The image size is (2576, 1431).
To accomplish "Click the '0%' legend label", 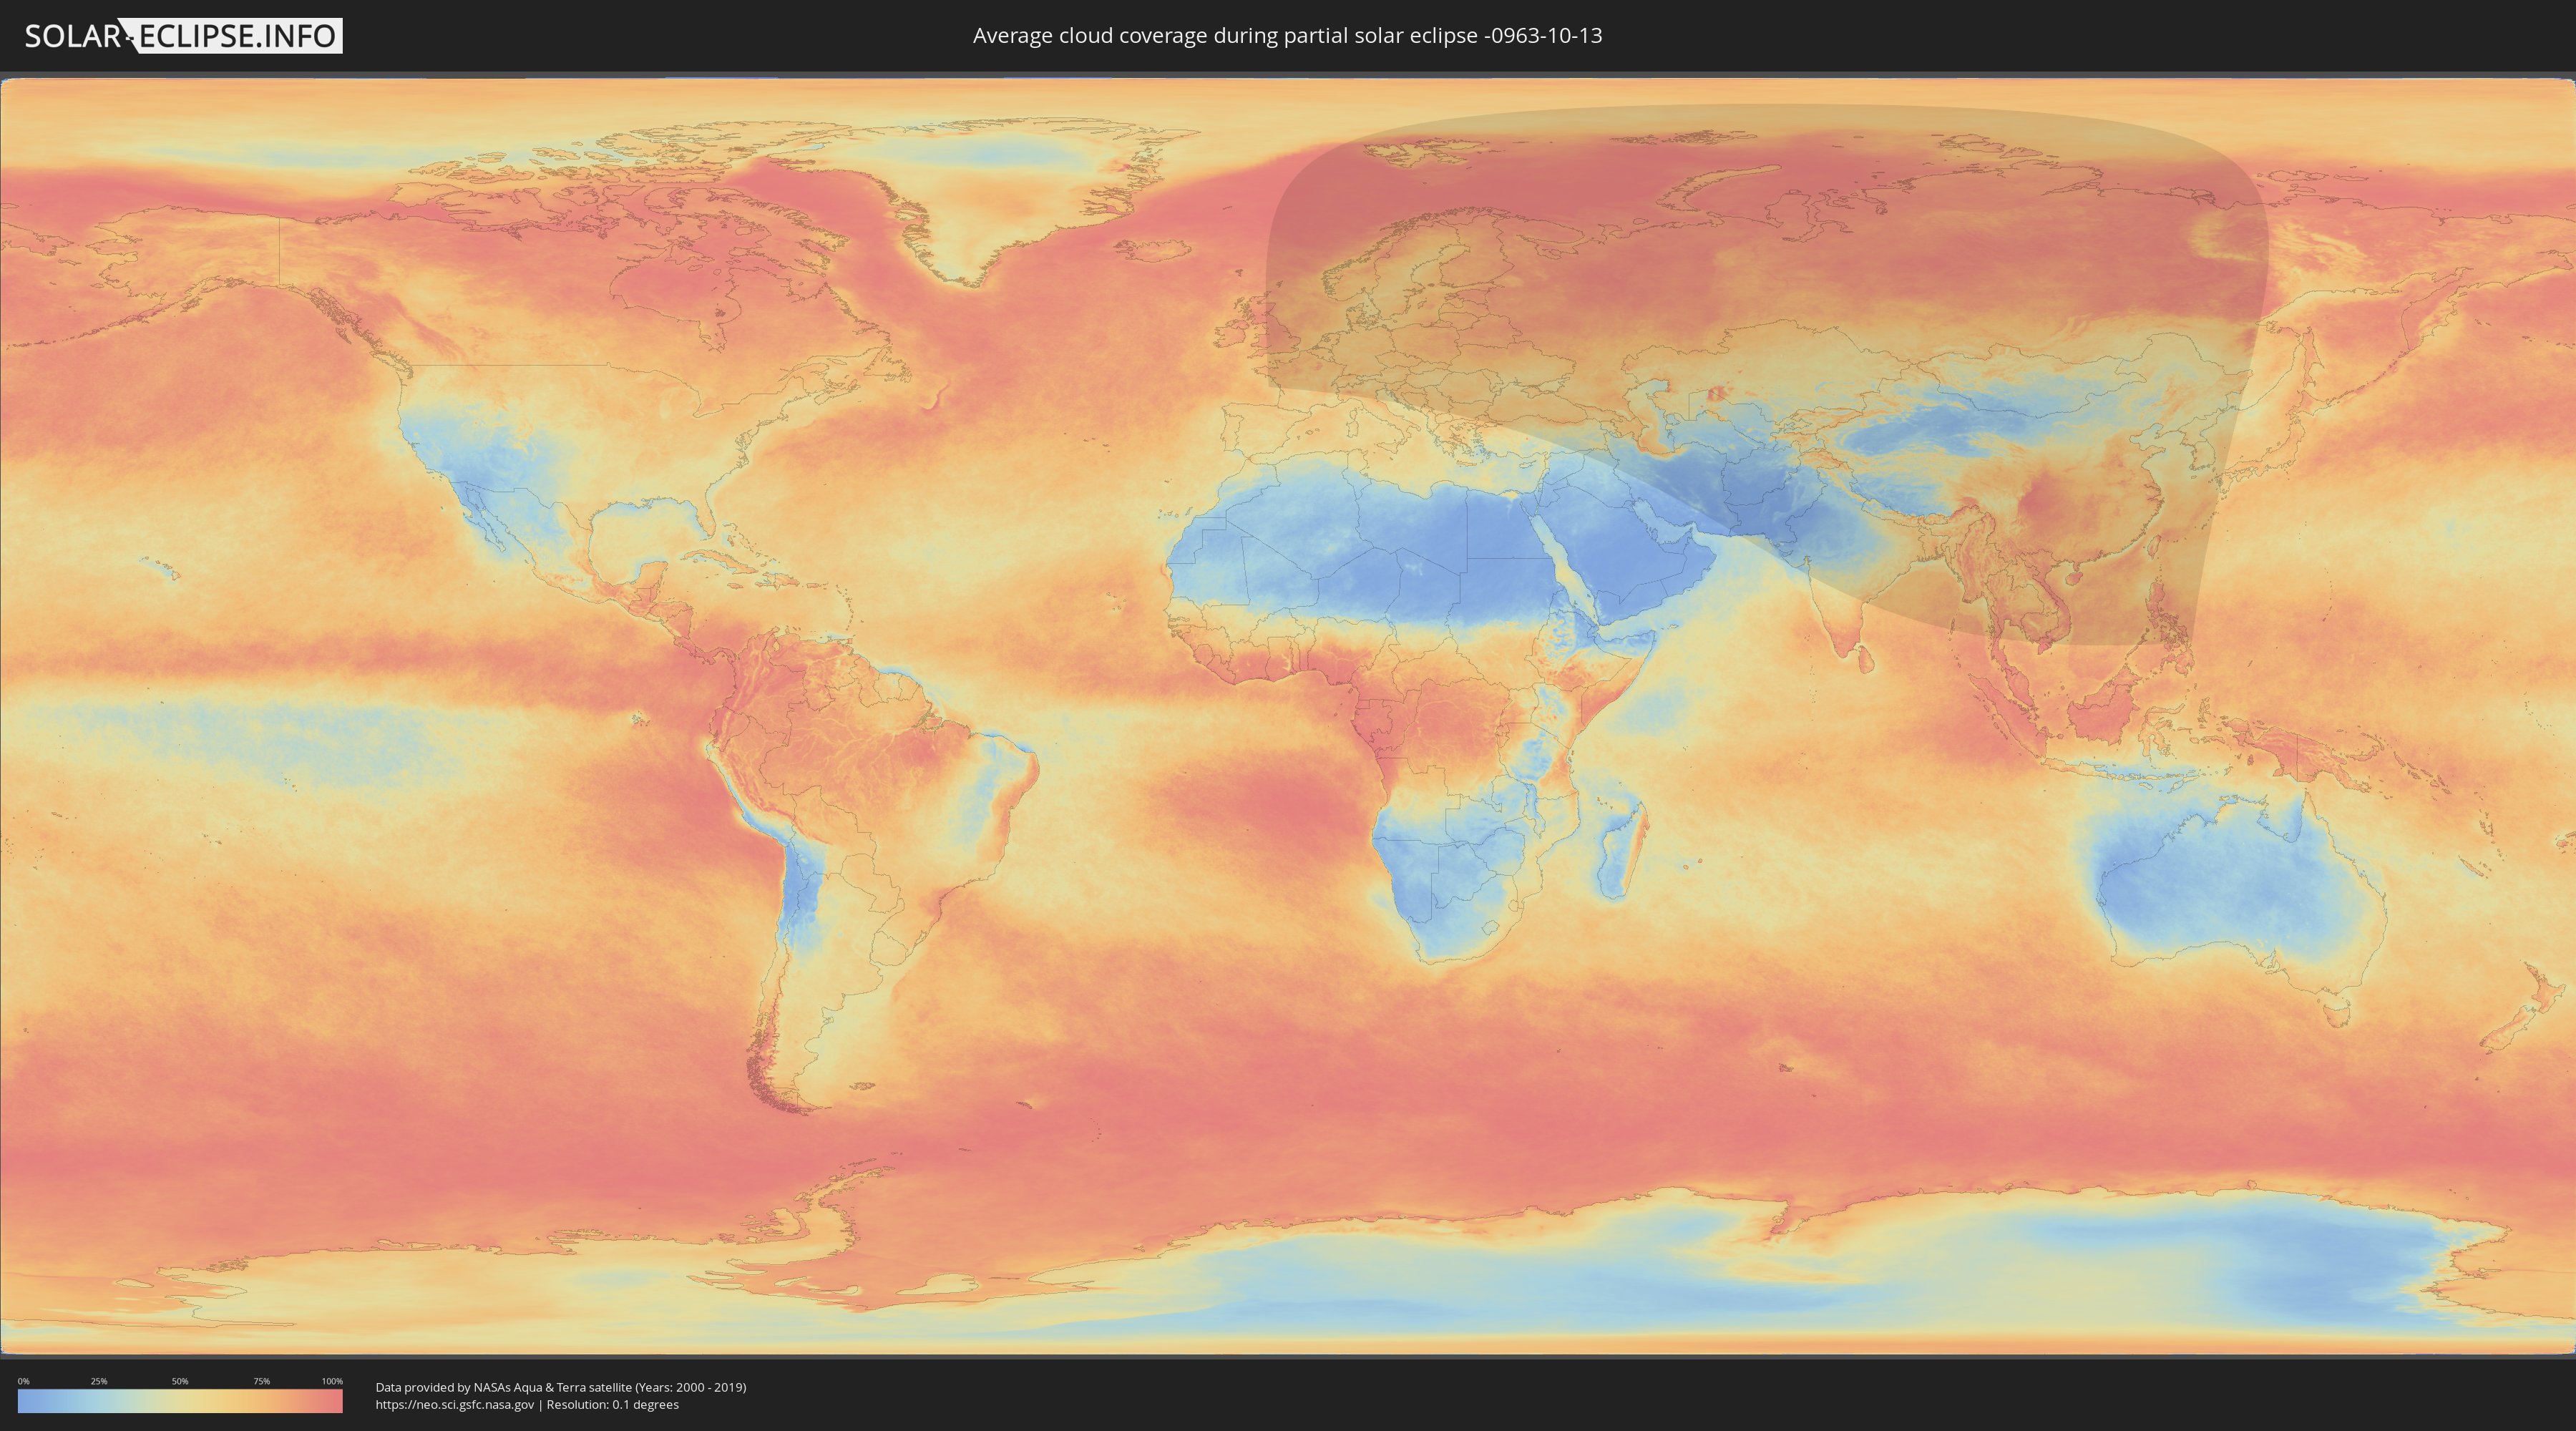I will pyautogui.click(x=23, y=1381).
